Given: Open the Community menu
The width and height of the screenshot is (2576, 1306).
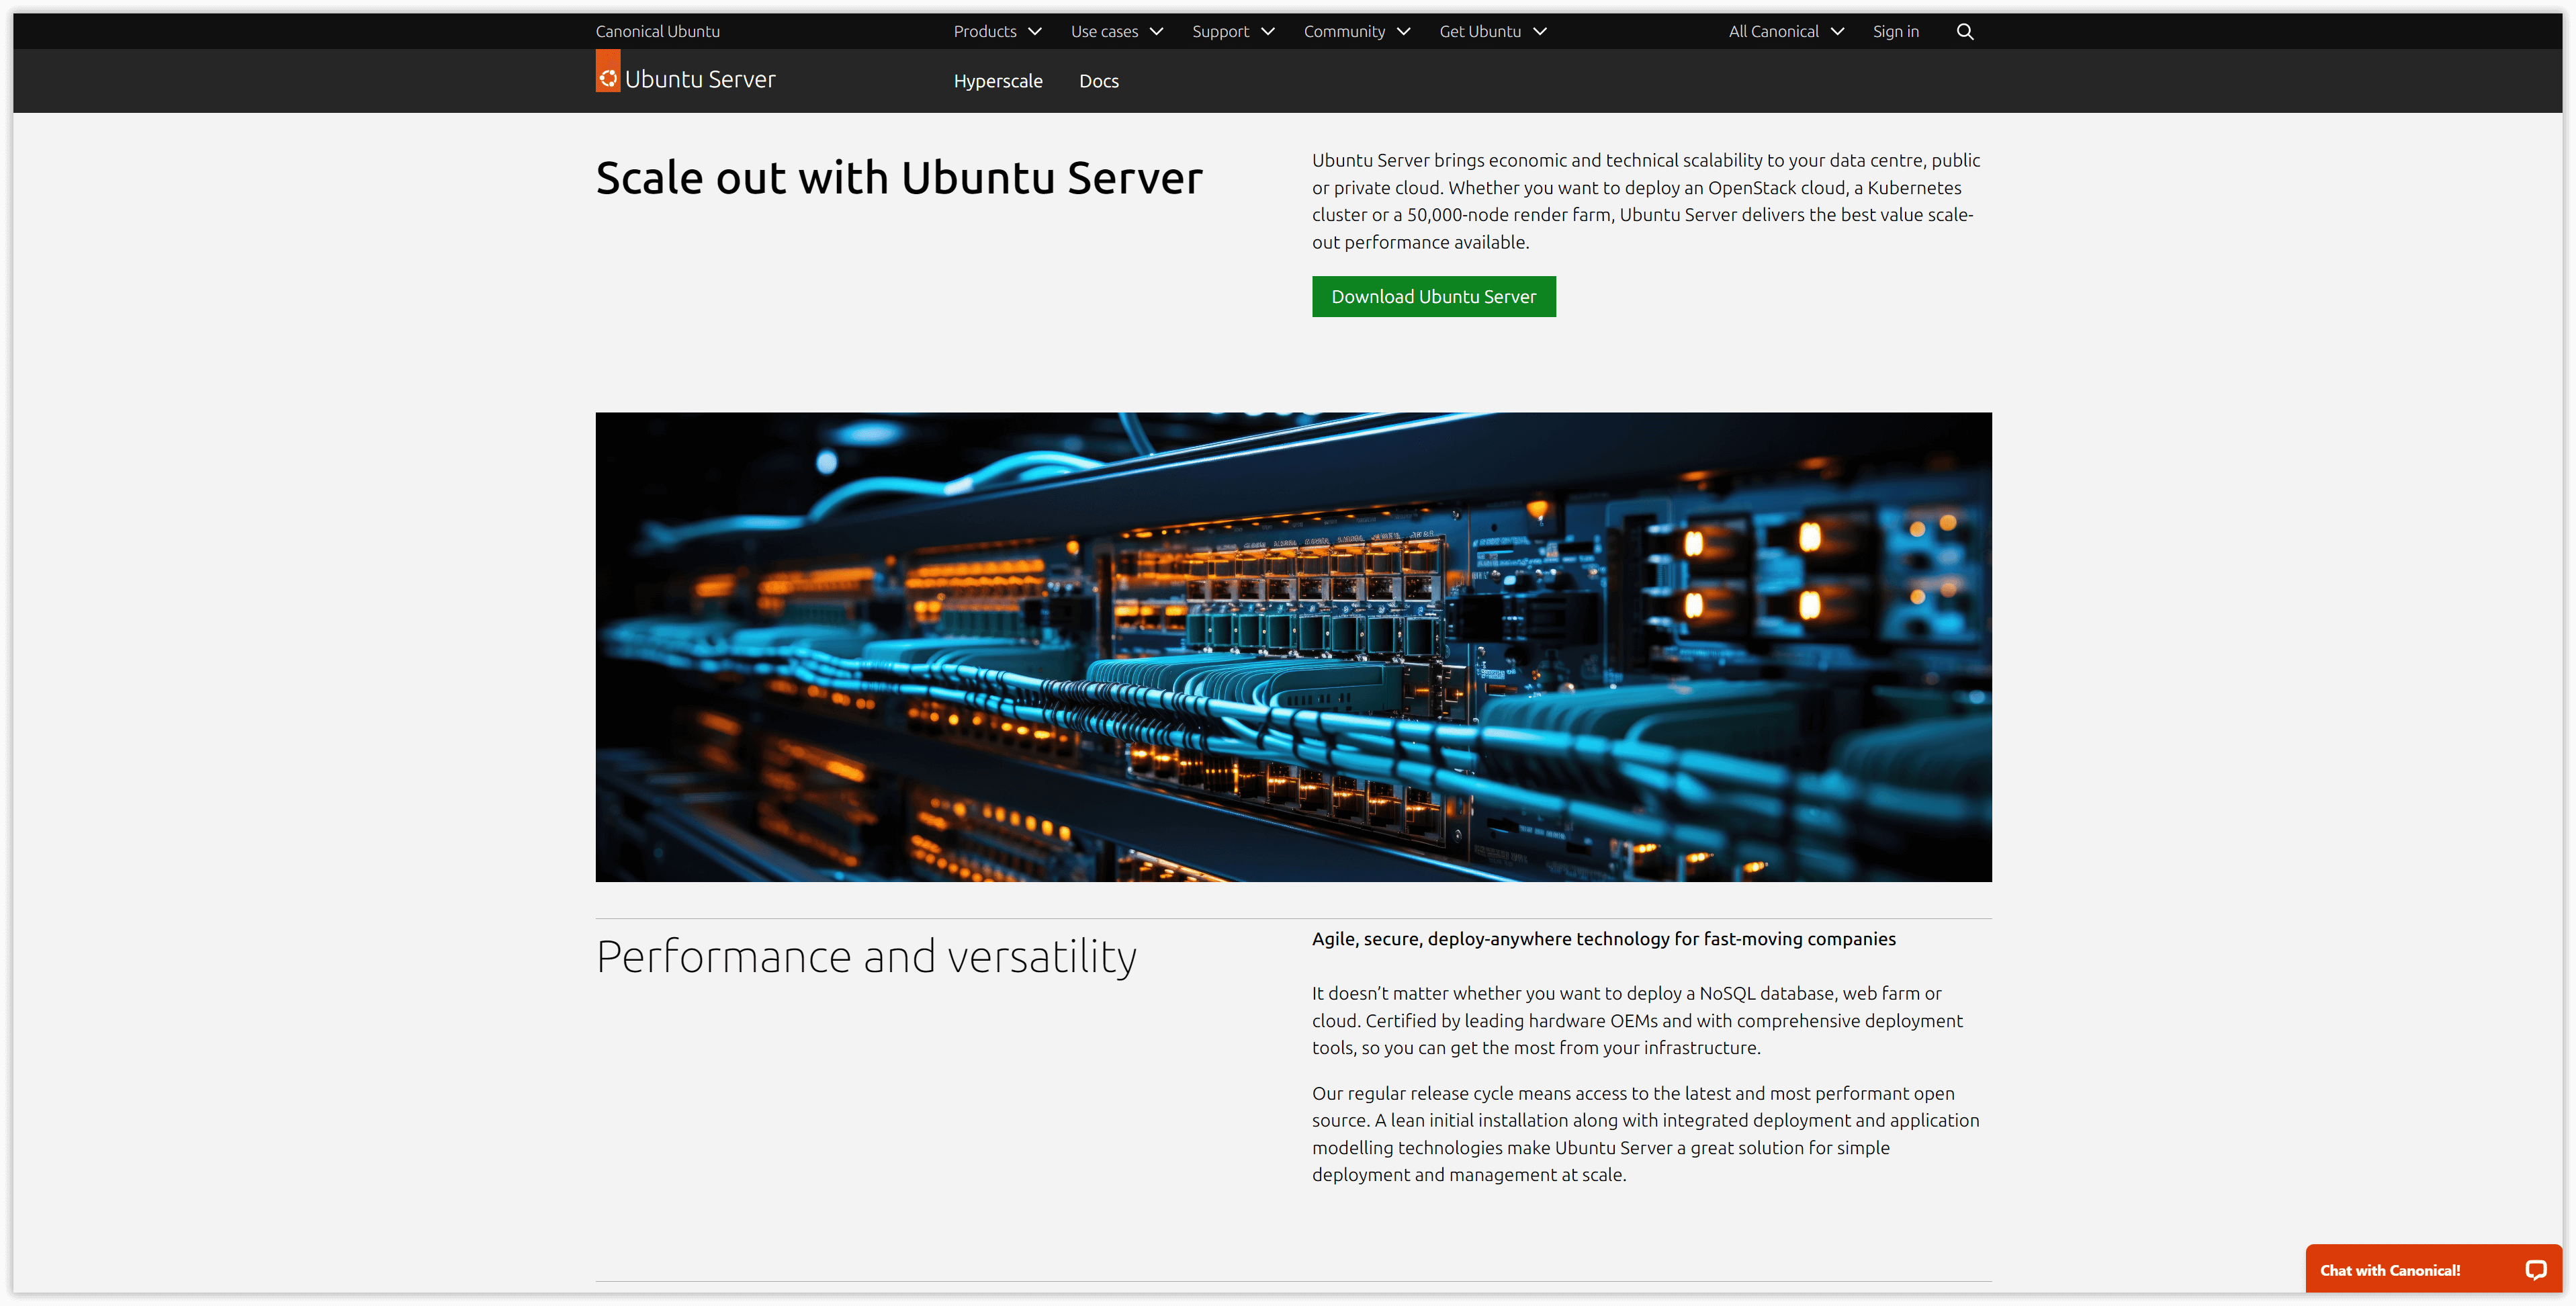Looking at the screenshot, I should click(1357, 31).
